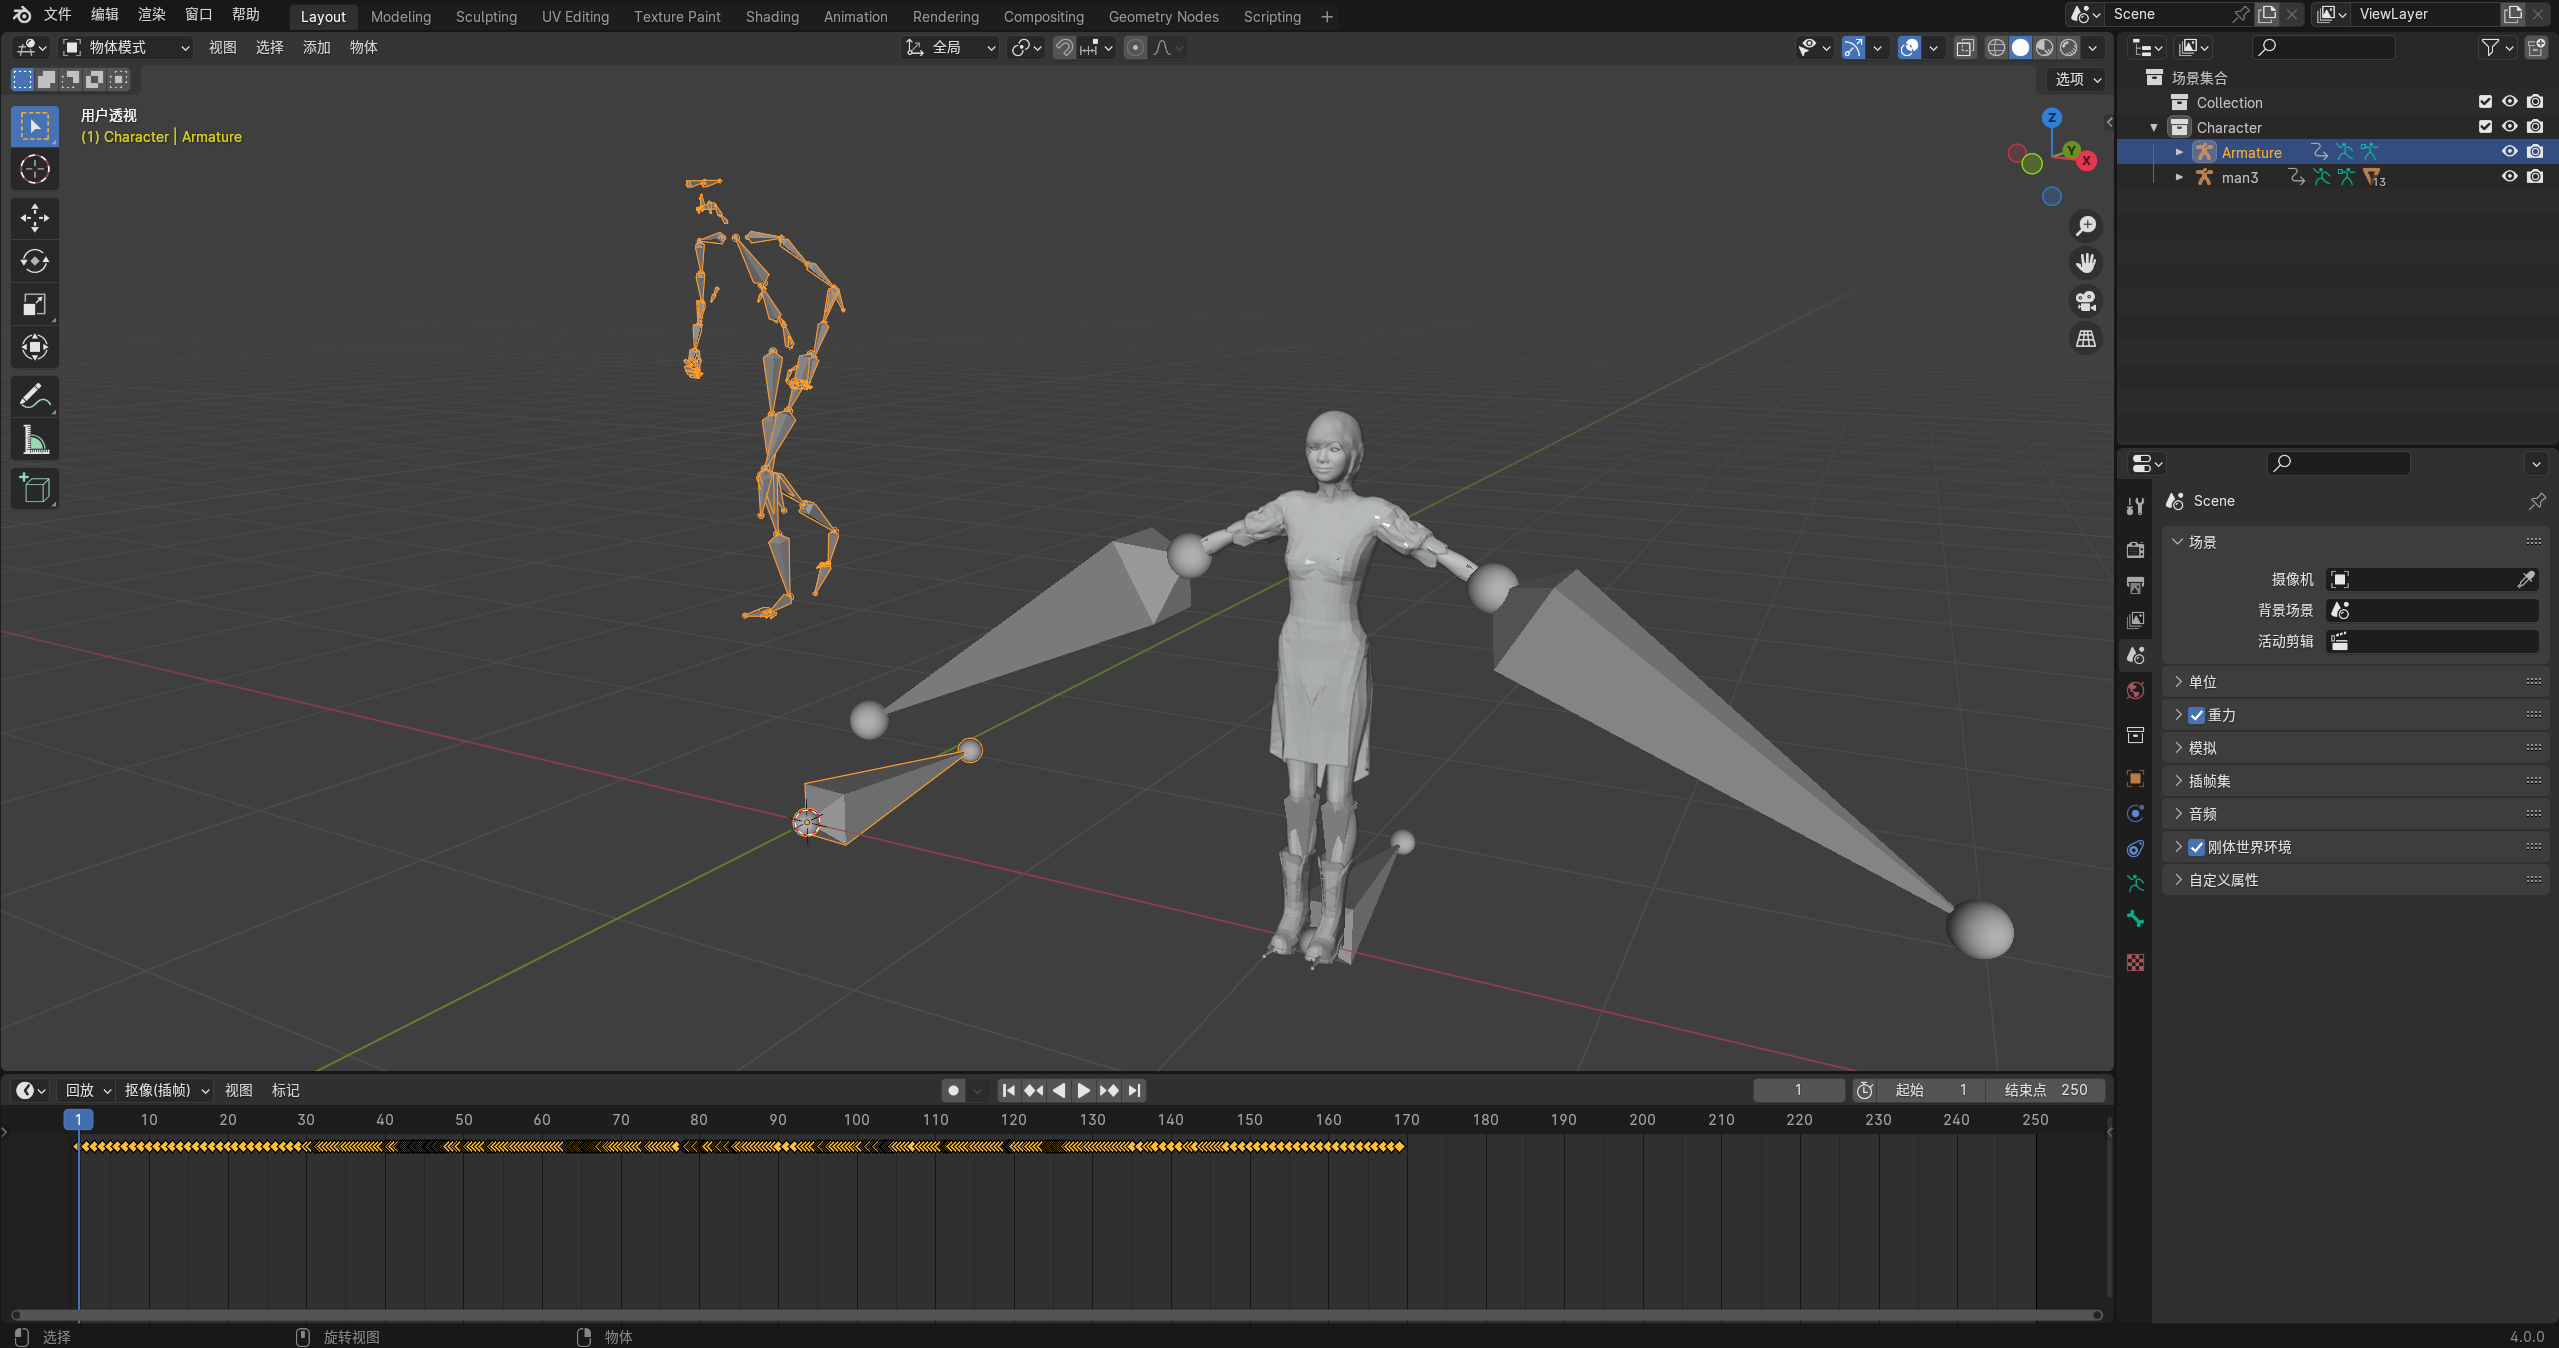
Task: Expand the man3 tree item
Action: (2179, 177)
